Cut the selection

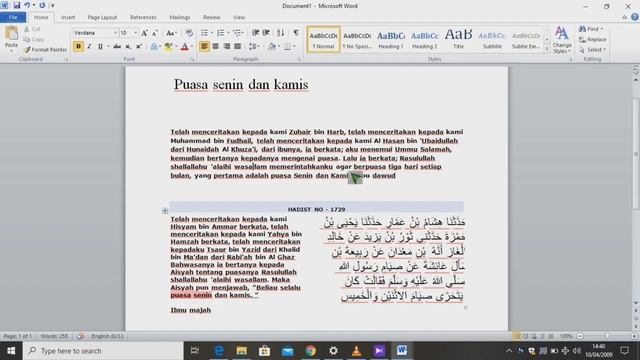(32, 29)
